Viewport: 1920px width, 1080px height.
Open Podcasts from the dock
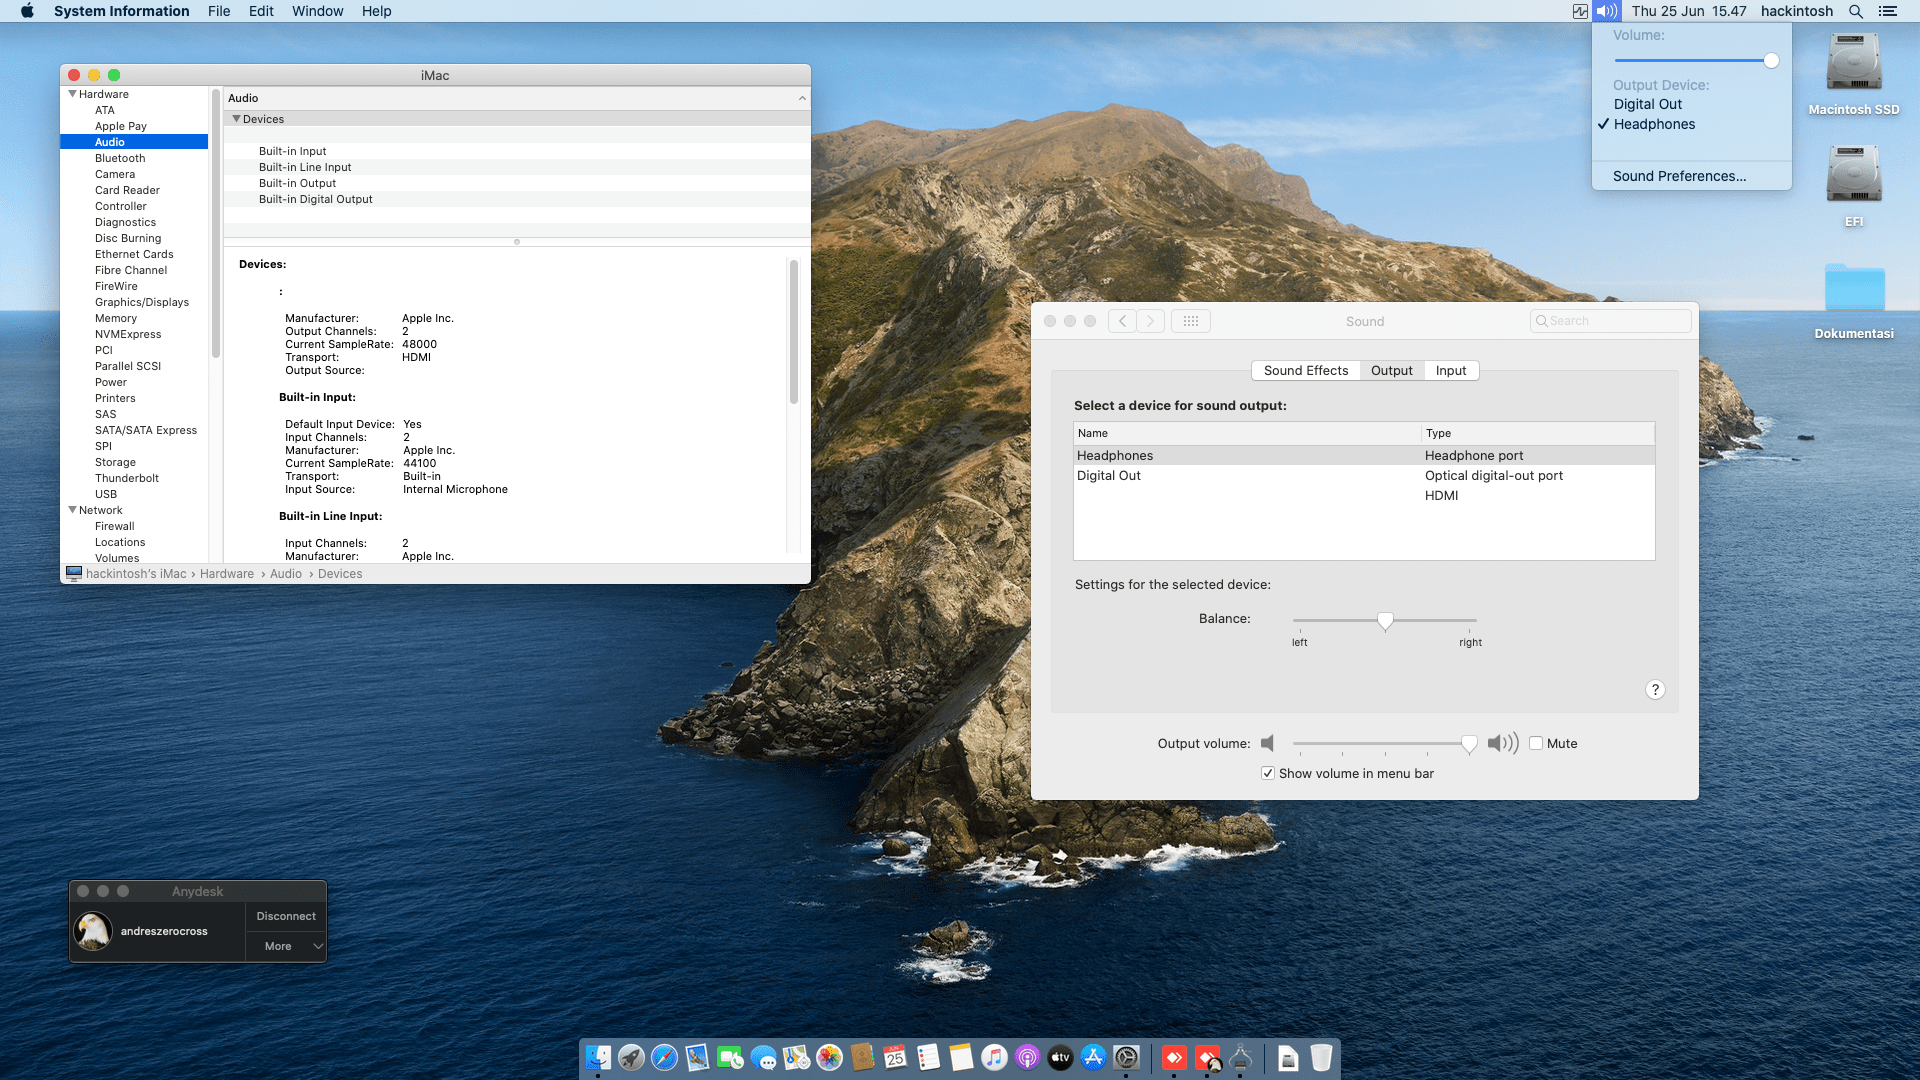click(x=1027, y=1057)
